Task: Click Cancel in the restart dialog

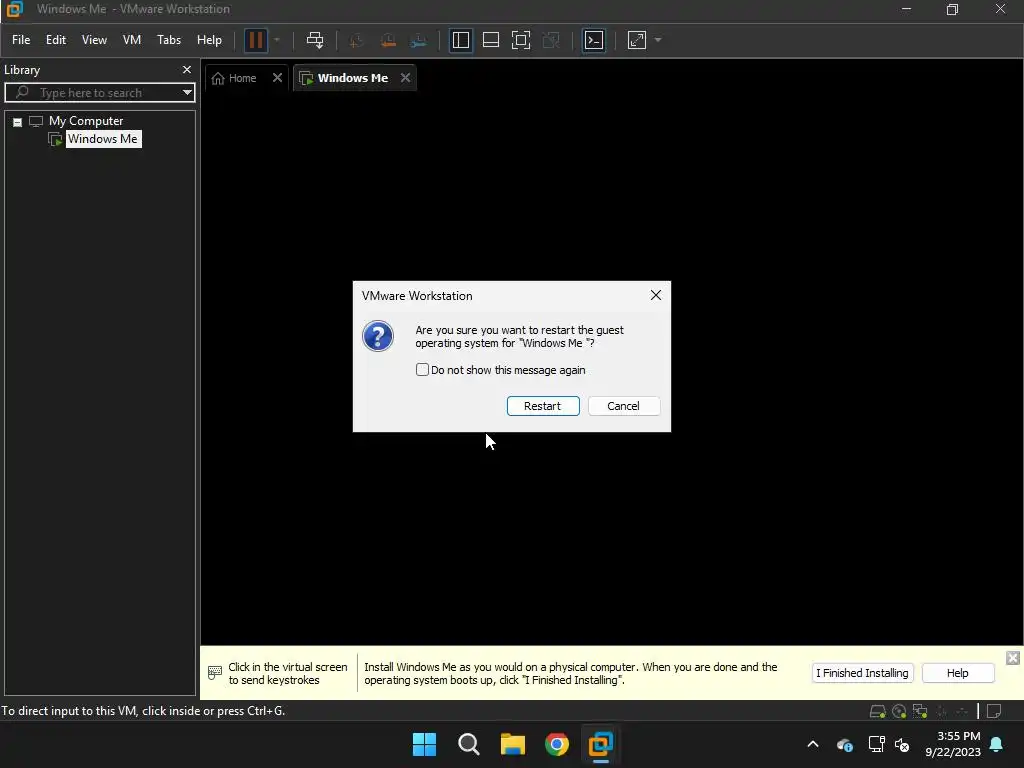Action: [x=624, y=406]
